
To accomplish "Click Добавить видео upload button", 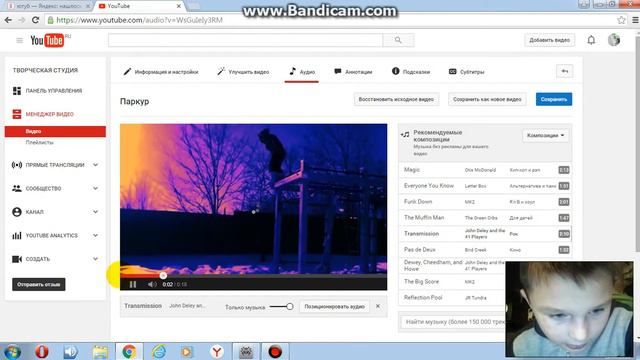I will [x=549, y=40].
